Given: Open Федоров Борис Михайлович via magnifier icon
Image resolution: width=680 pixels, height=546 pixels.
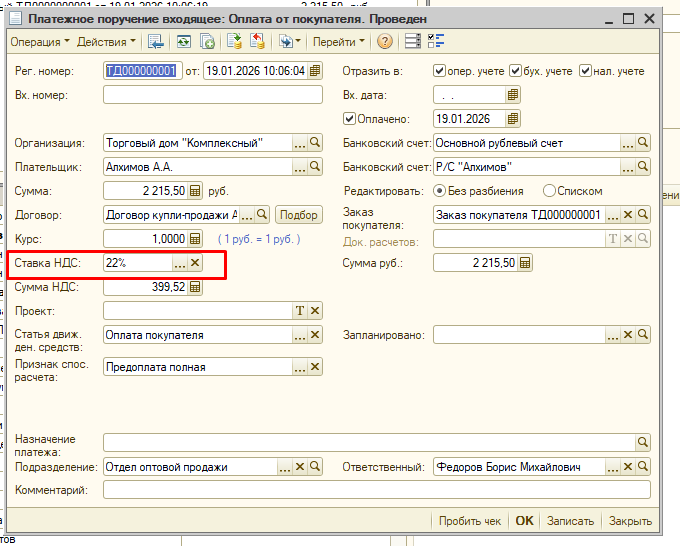Looking at the screenshot, I should tap(643, 467).
